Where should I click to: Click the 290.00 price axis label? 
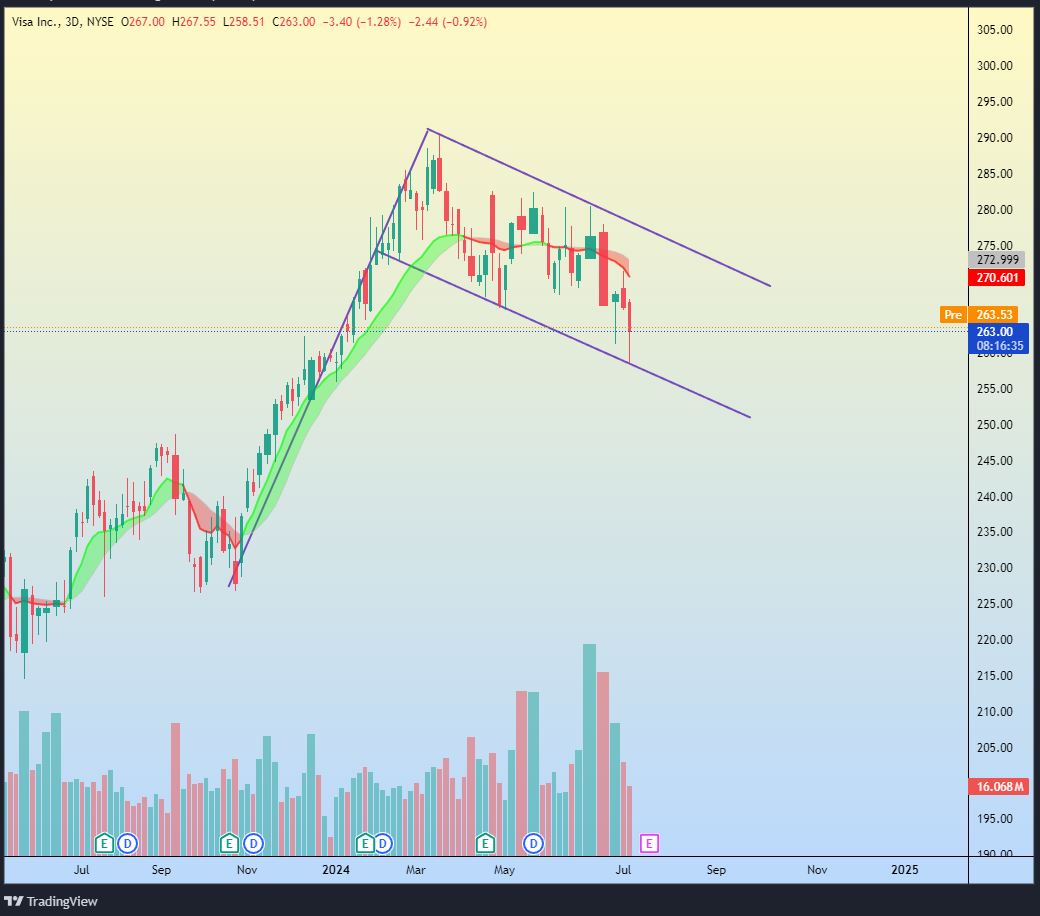(994, 138)
